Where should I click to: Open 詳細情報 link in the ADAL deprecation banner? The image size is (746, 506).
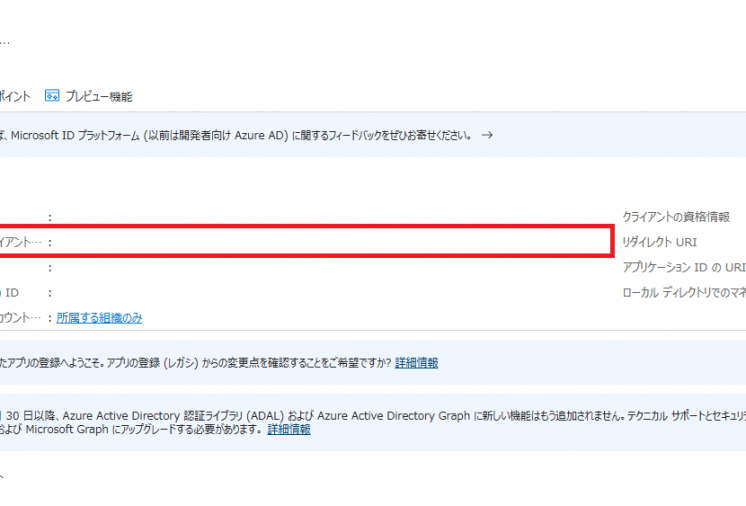289,429
